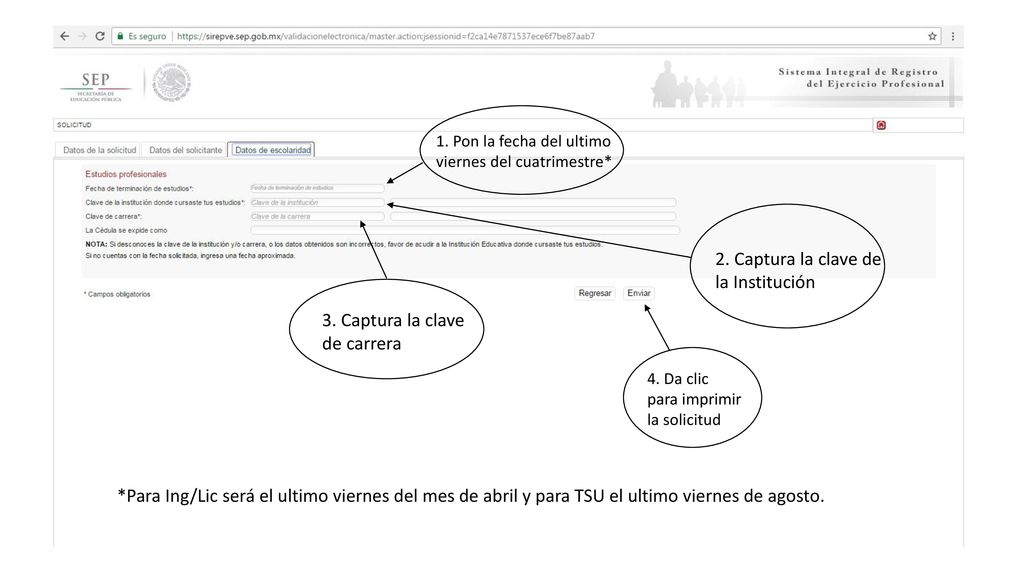1024x576 pixels.
Task: Reload the page with the refresh icon
Action: pyautogui.click(x=100, y=36)
